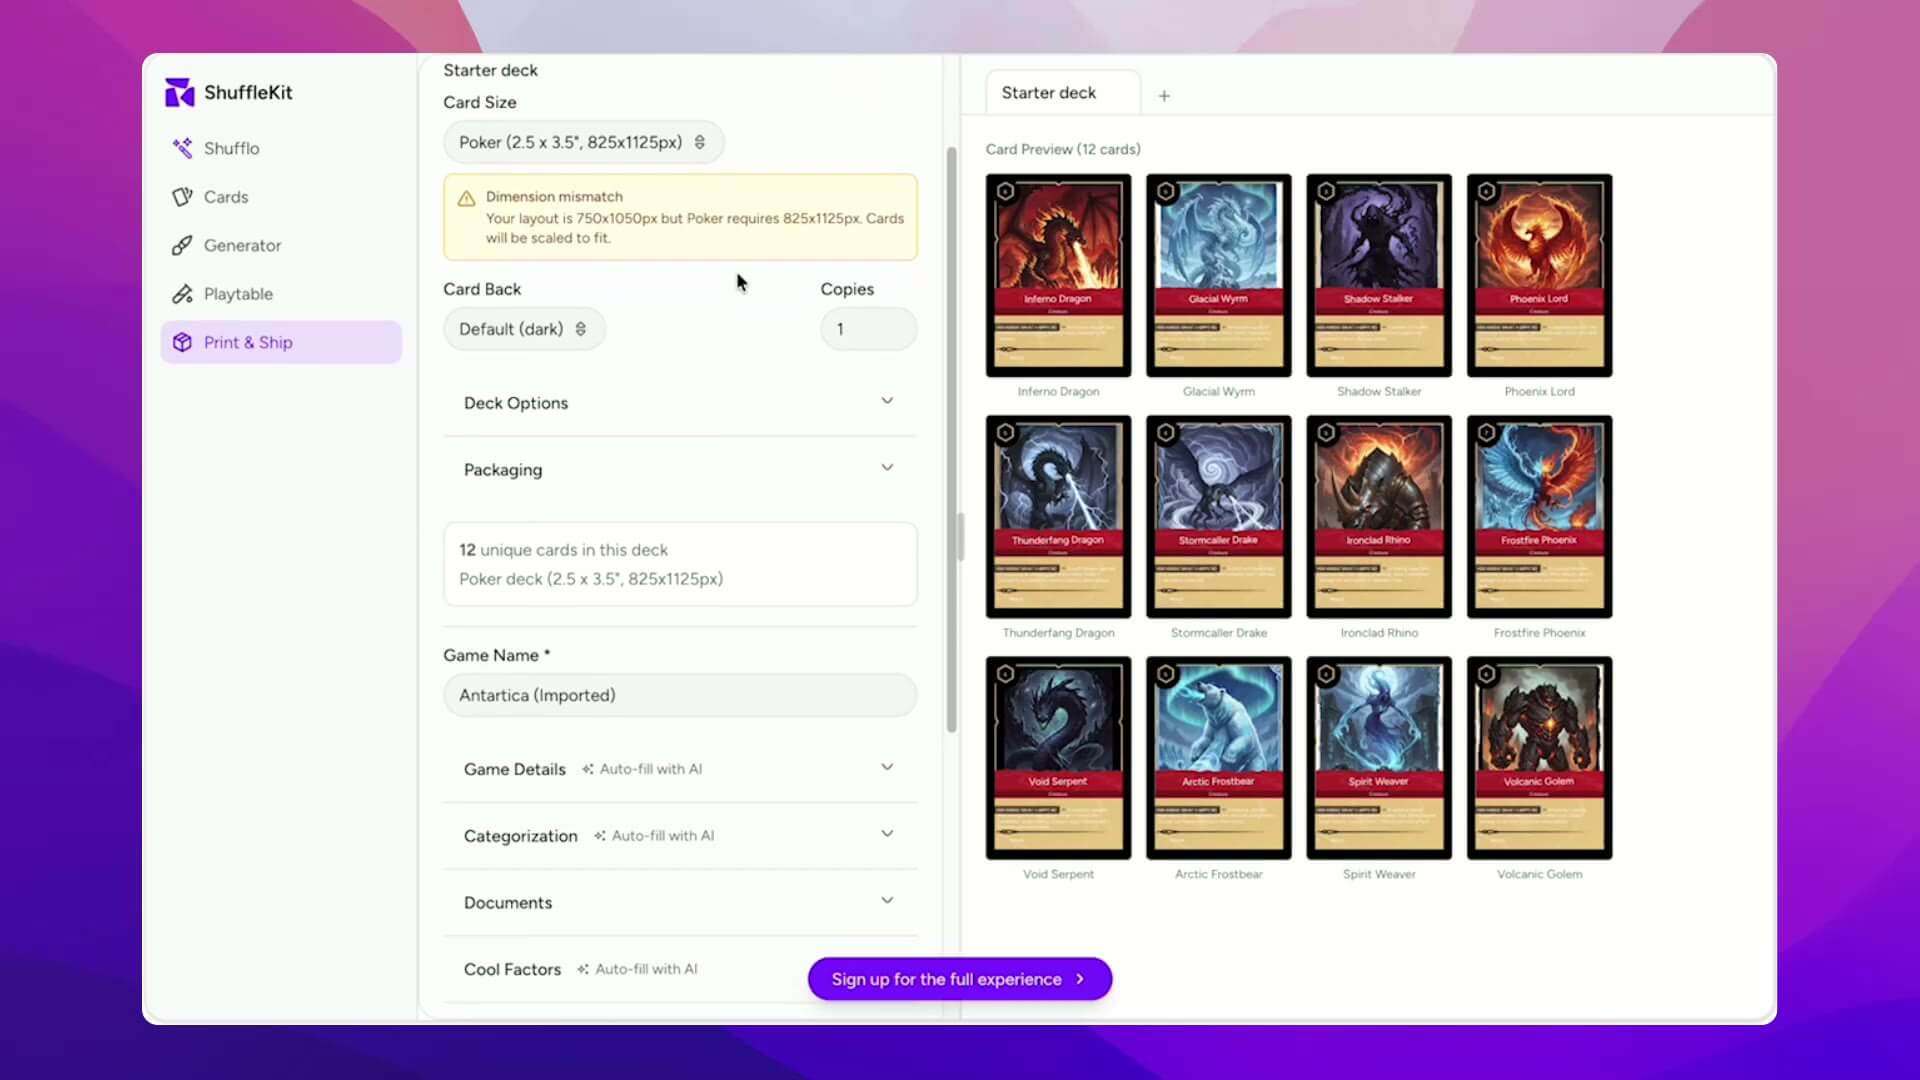
Task: Open the Arctic Frostbear card thumbnail
Action: tap(1218, 758)
